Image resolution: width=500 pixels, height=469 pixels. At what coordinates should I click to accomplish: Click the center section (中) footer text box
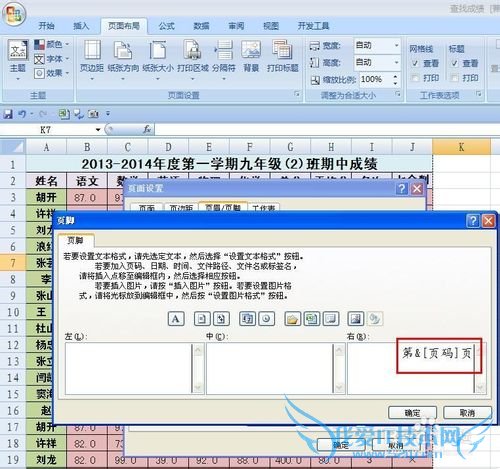click(x=269, y=368)
